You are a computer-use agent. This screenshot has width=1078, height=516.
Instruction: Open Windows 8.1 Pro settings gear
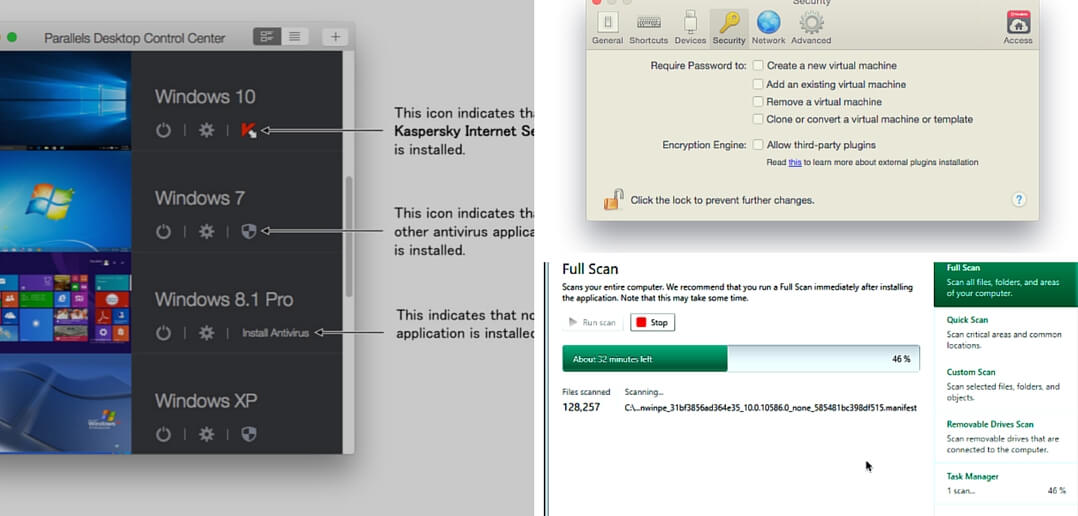point(206,333)
